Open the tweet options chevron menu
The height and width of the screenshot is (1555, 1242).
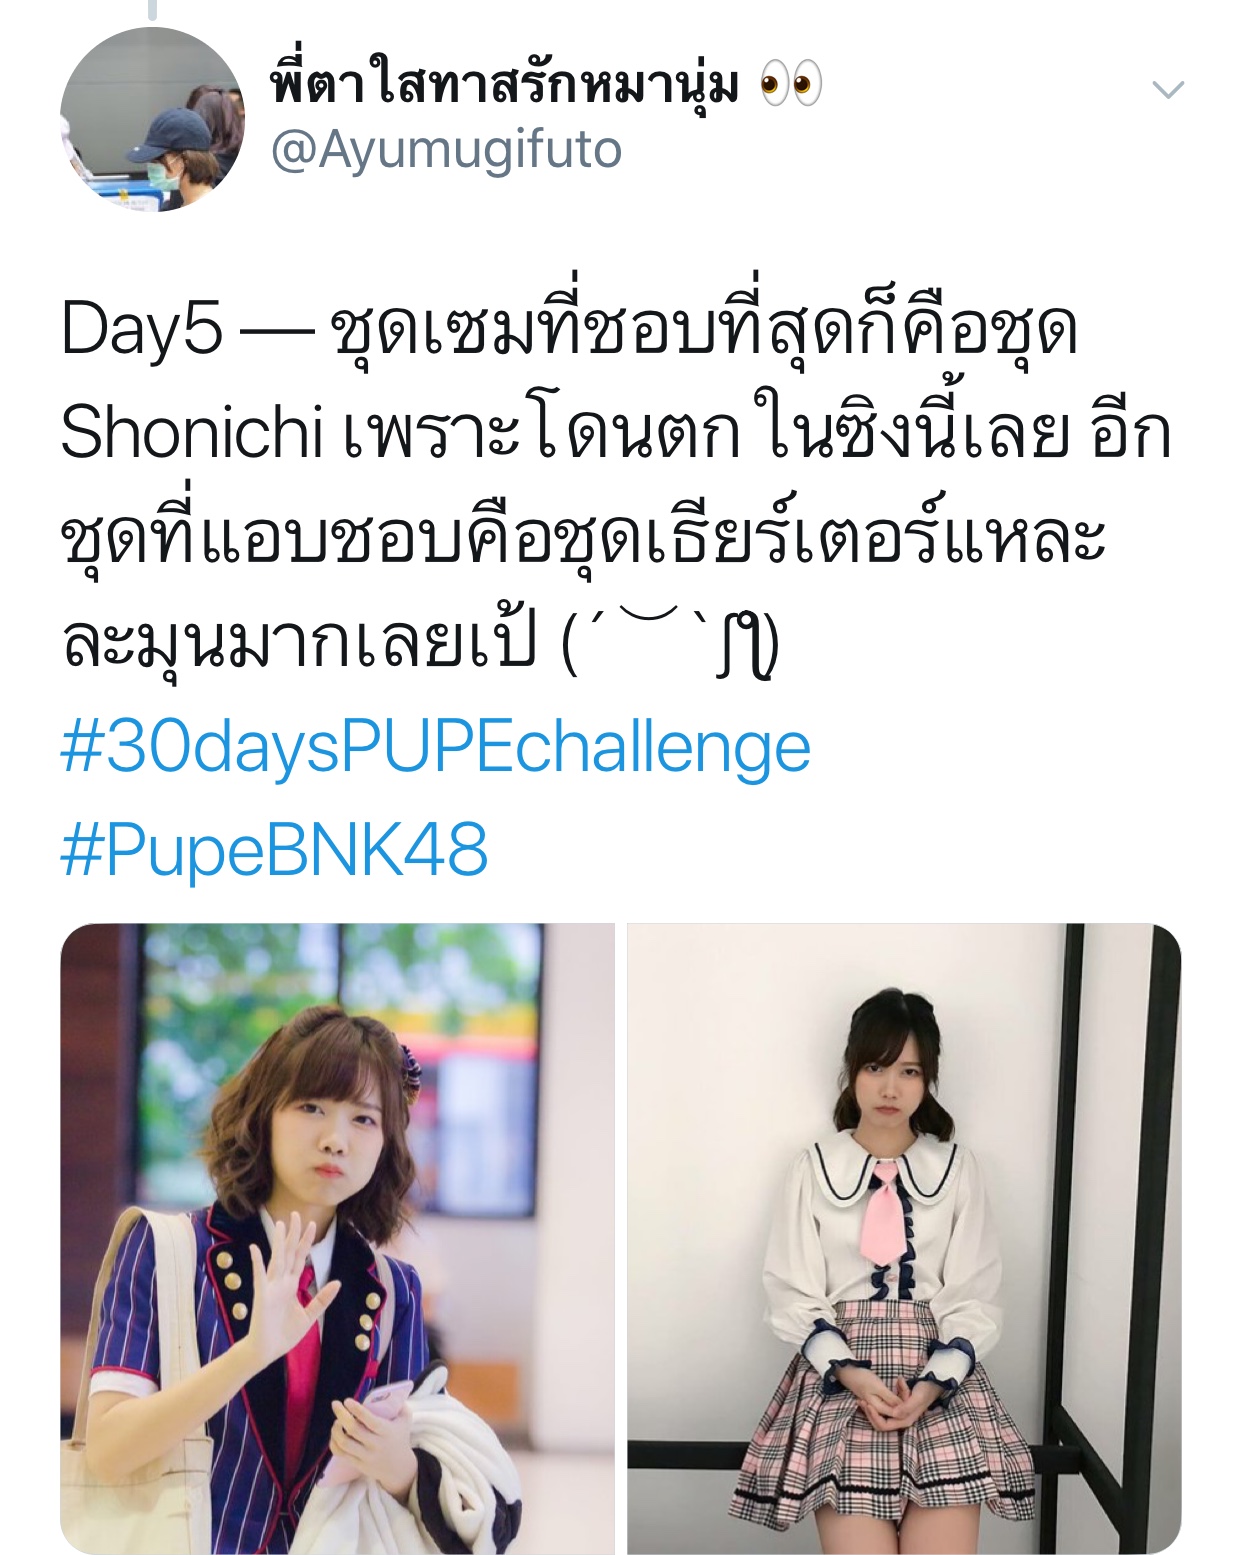point(1168,90)
